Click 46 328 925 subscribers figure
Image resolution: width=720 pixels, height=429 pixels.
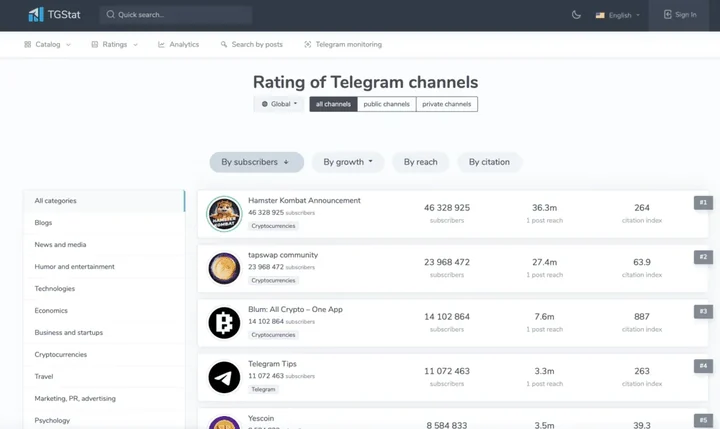(x=447, y=208)
